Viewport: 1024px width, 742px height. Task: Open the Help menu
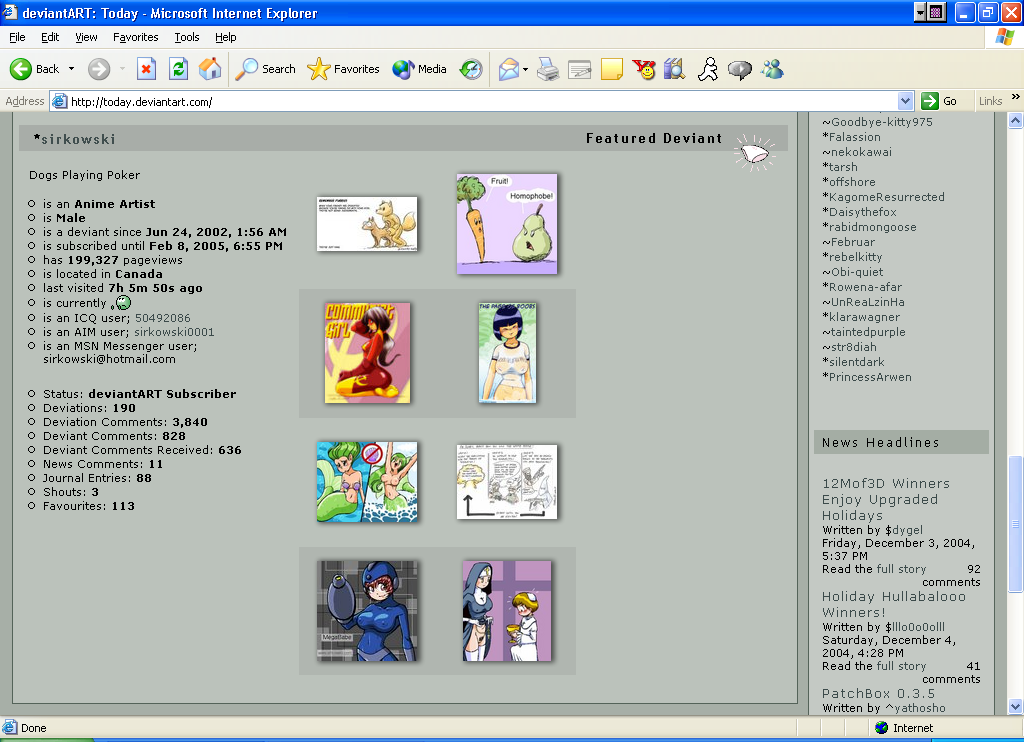coord(225,37)
